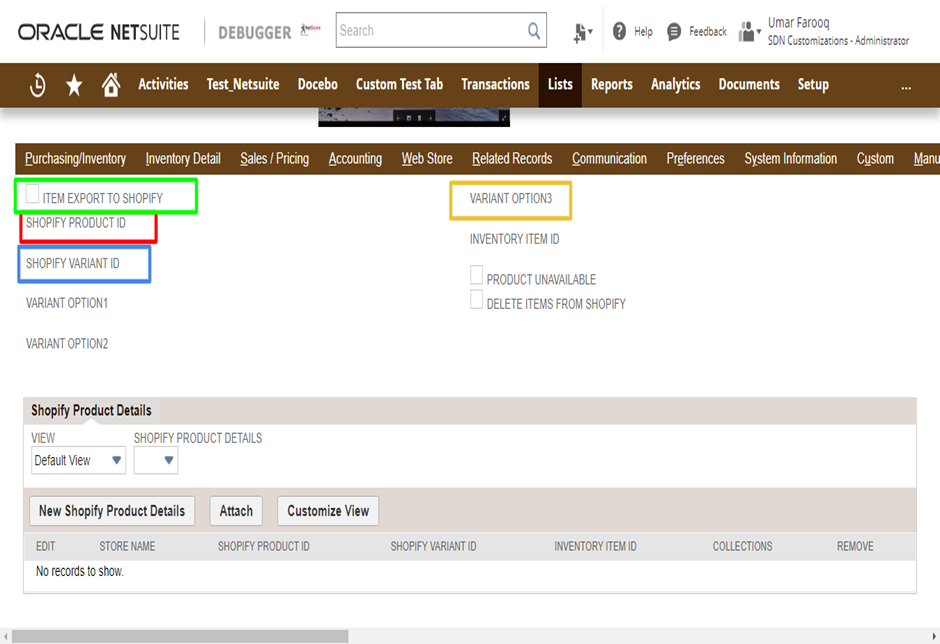Click the Variant Option1 field label
The height and width of the screenshot is (644, 940).
click(x=67, y=303)
